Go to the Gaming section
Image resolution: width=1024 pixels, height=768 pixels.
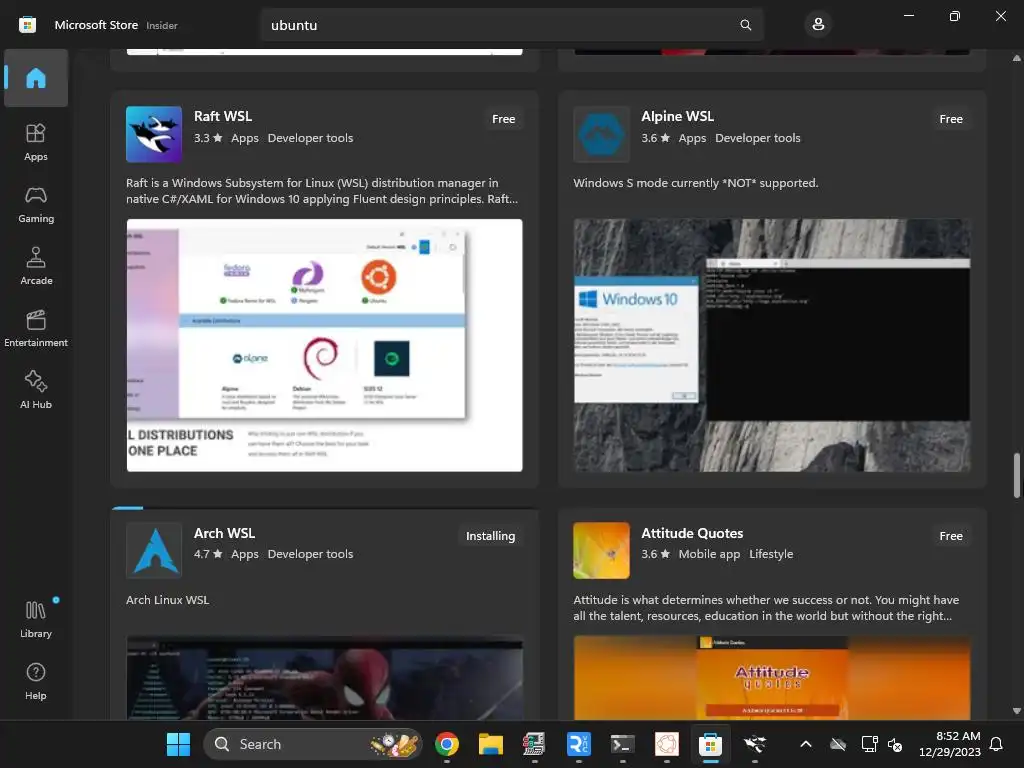pyautogui.click(x=36, y=204)
